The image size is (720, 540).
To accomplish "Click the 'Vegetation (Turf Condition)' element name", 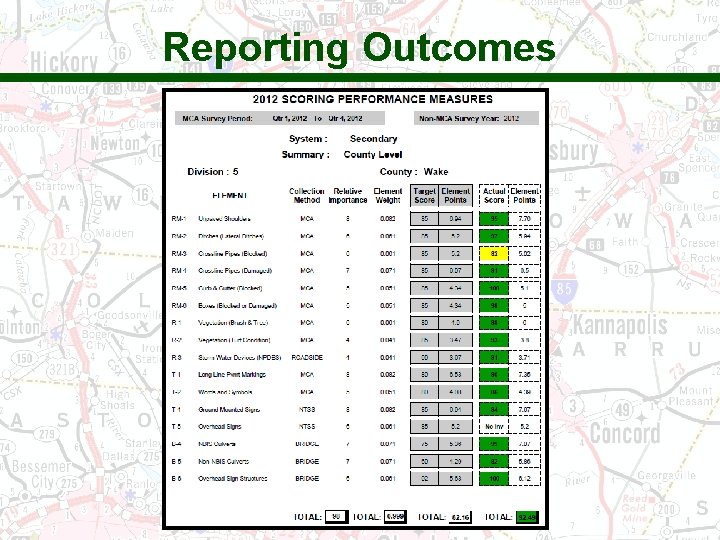I will click(x=234, y=340).
